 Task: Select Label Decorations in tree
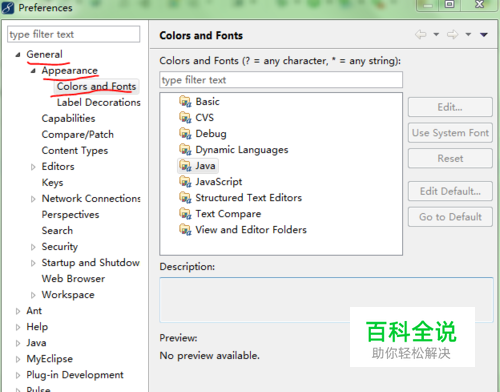pos(99,102)
